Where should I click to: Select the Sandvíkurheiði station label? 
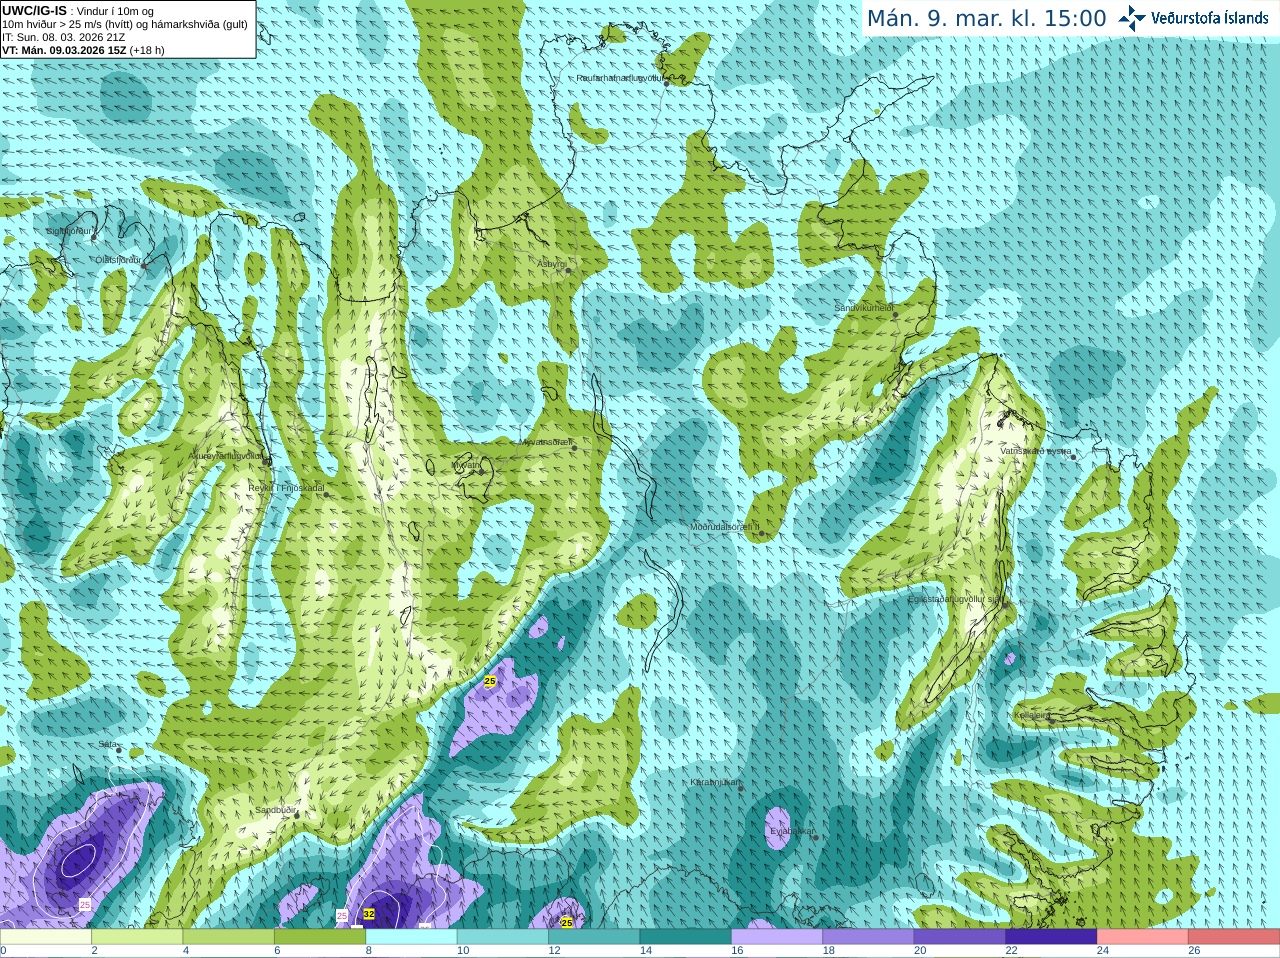pos(864,308)
